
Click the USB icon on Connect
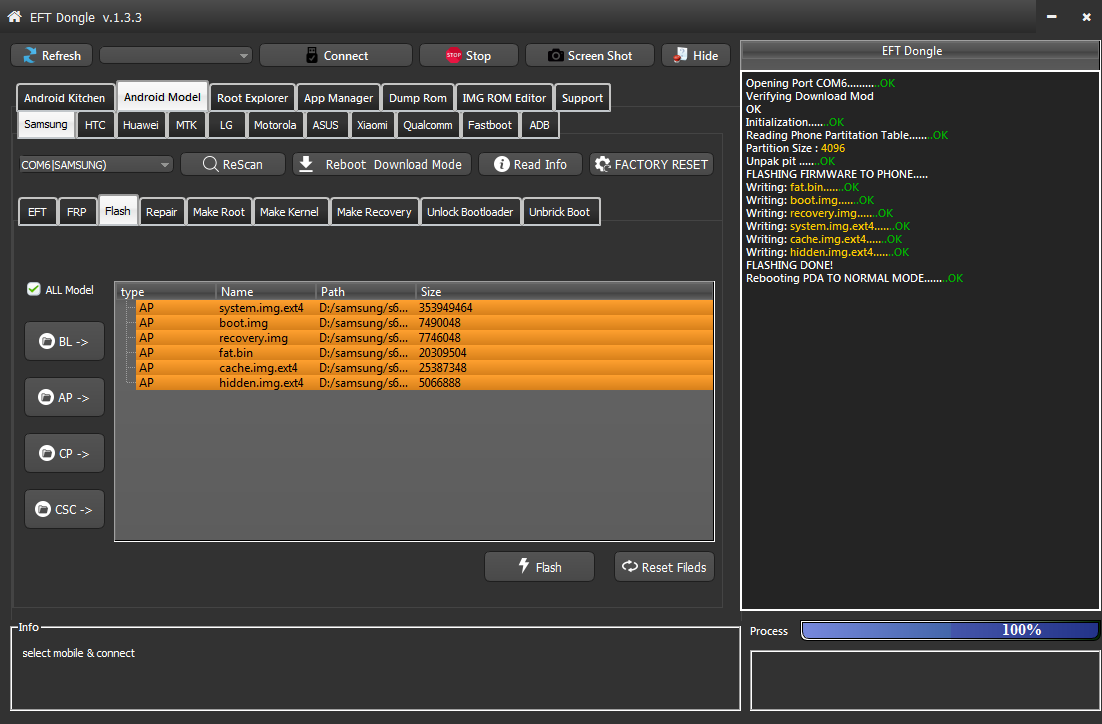tap(312, 56)
